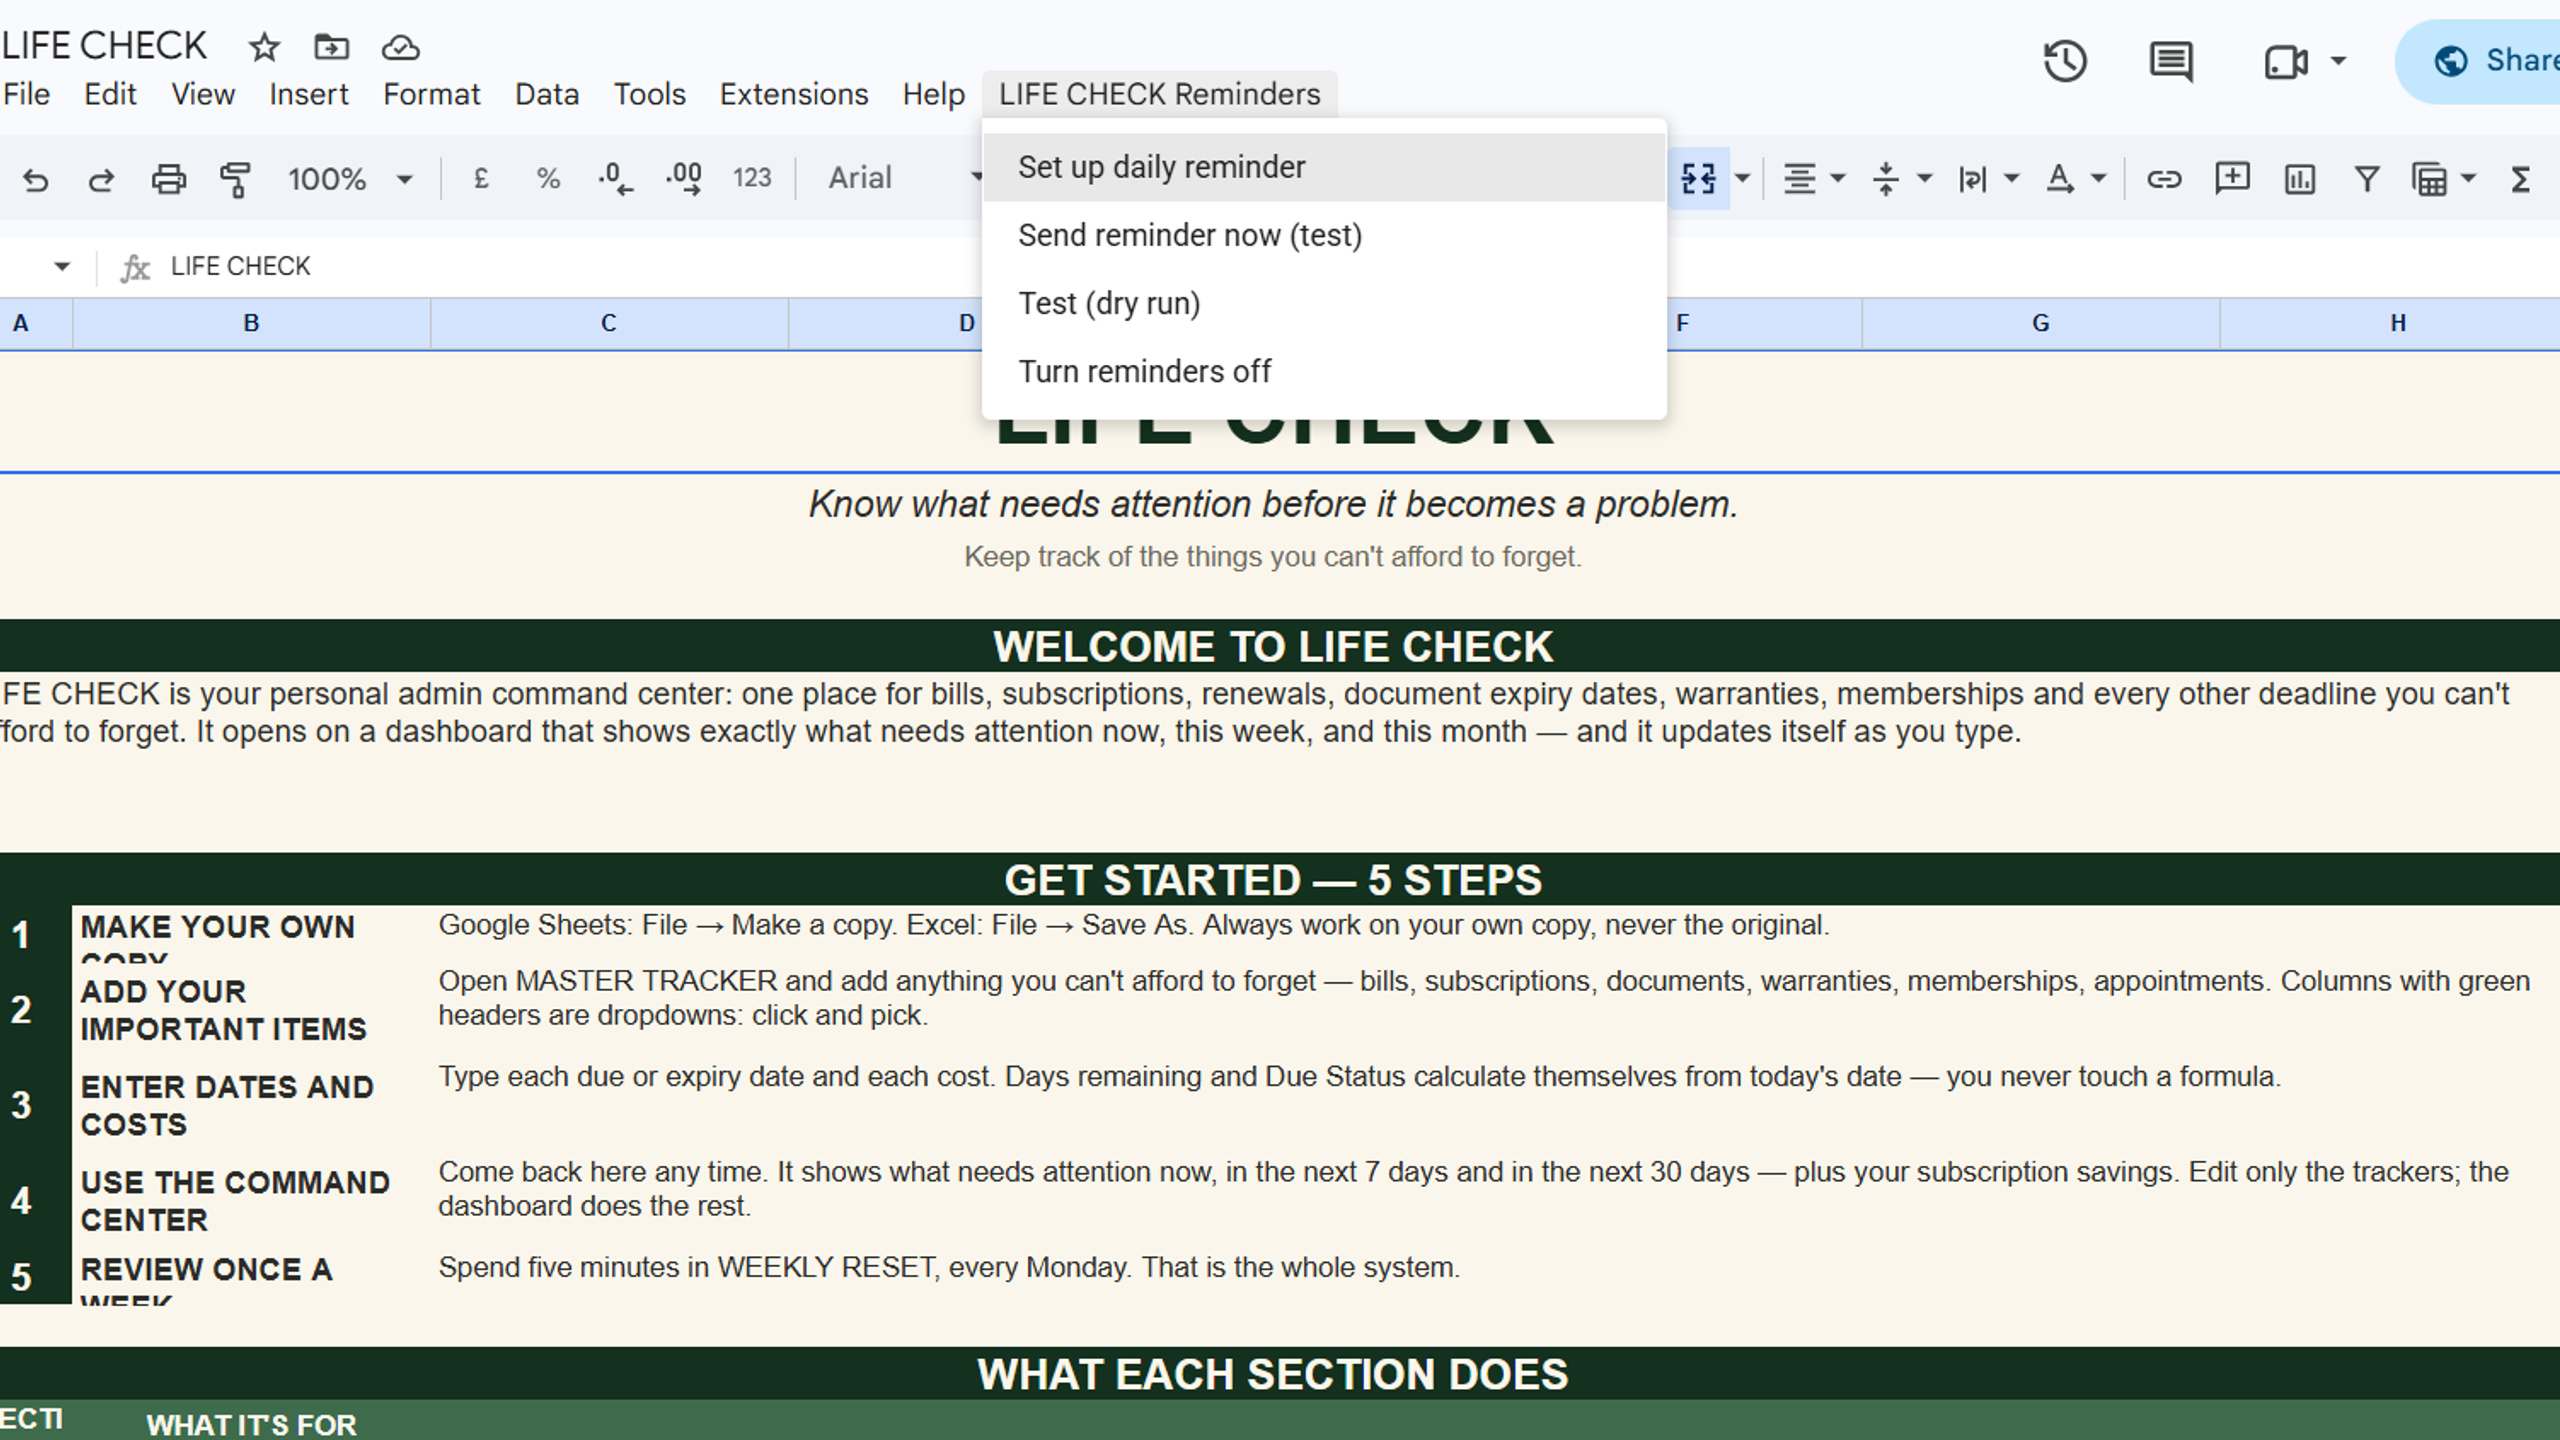Choose Test (dry run)

point(1324,303)
